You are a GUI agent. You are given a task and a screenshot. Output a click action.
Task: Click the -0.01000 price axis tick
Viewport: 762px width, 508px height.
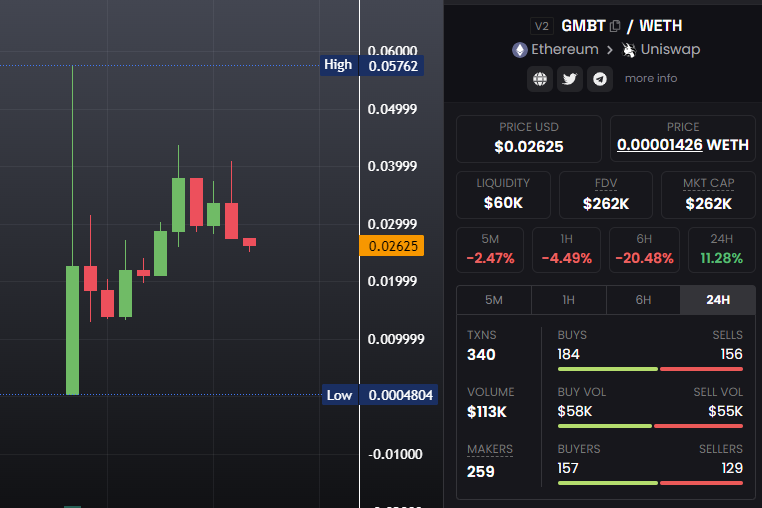[x=395, y=454]
